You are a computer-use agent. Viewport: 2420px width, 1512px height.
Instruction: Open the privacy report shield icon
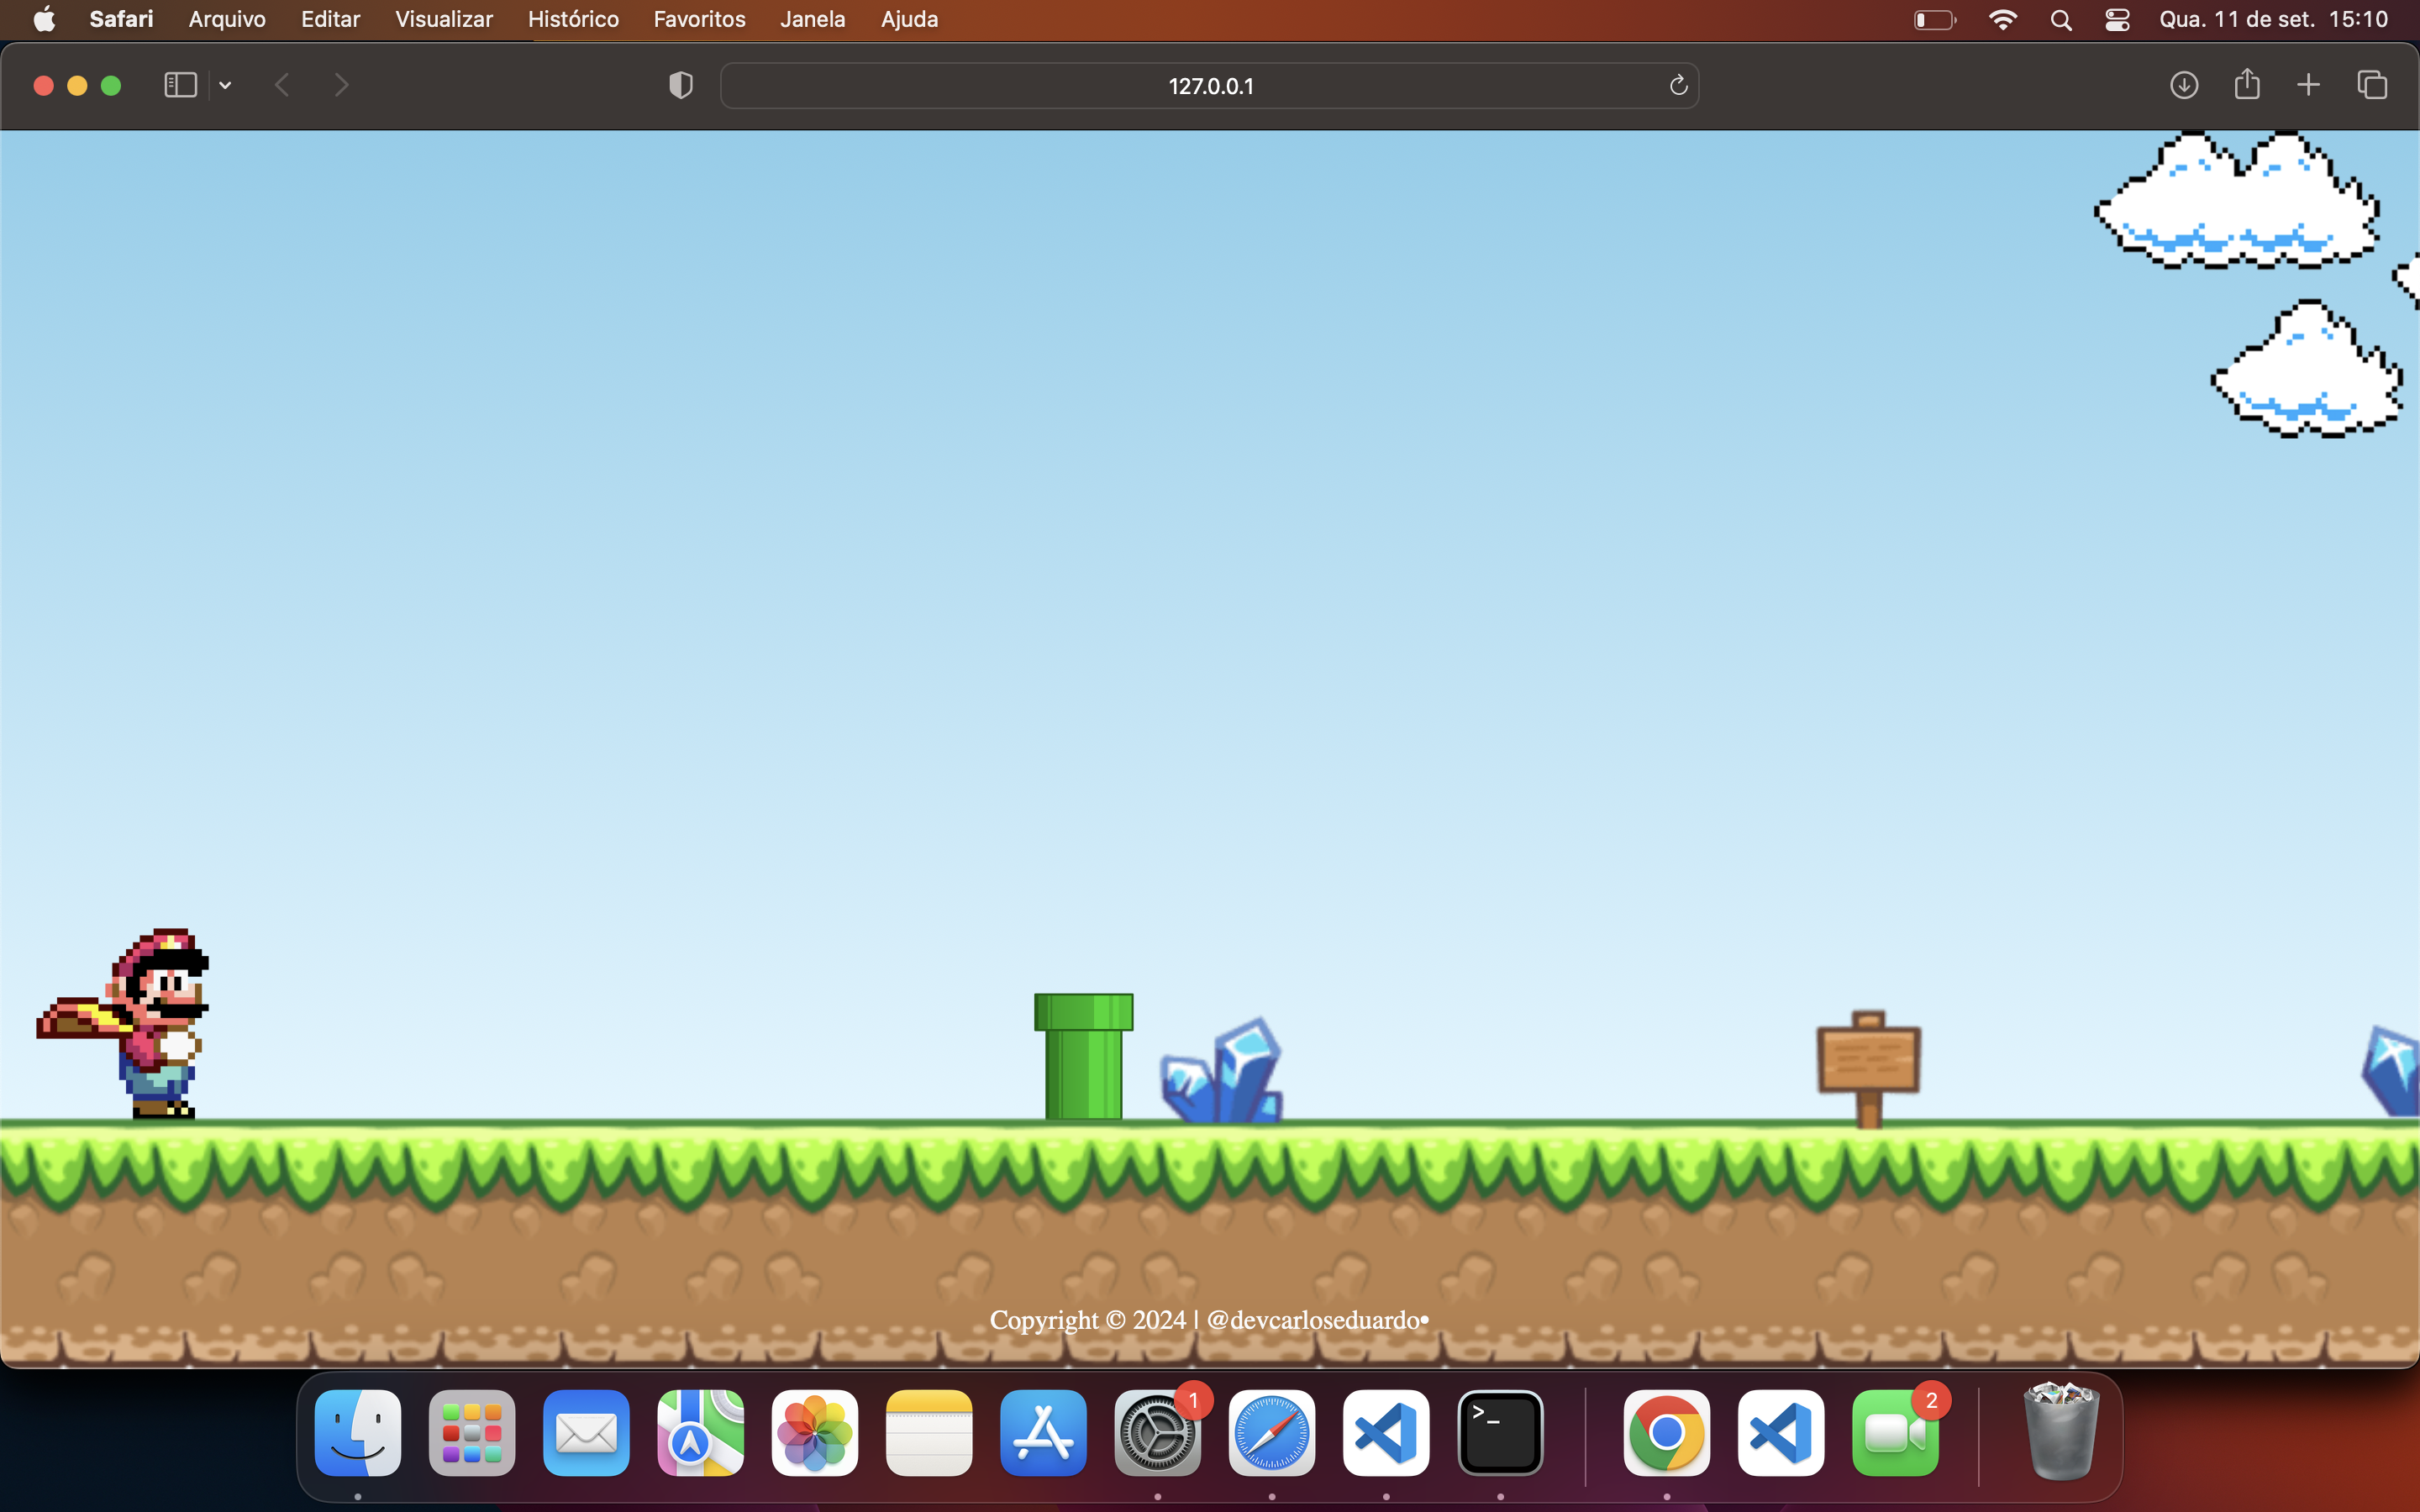tap(681, 86)
